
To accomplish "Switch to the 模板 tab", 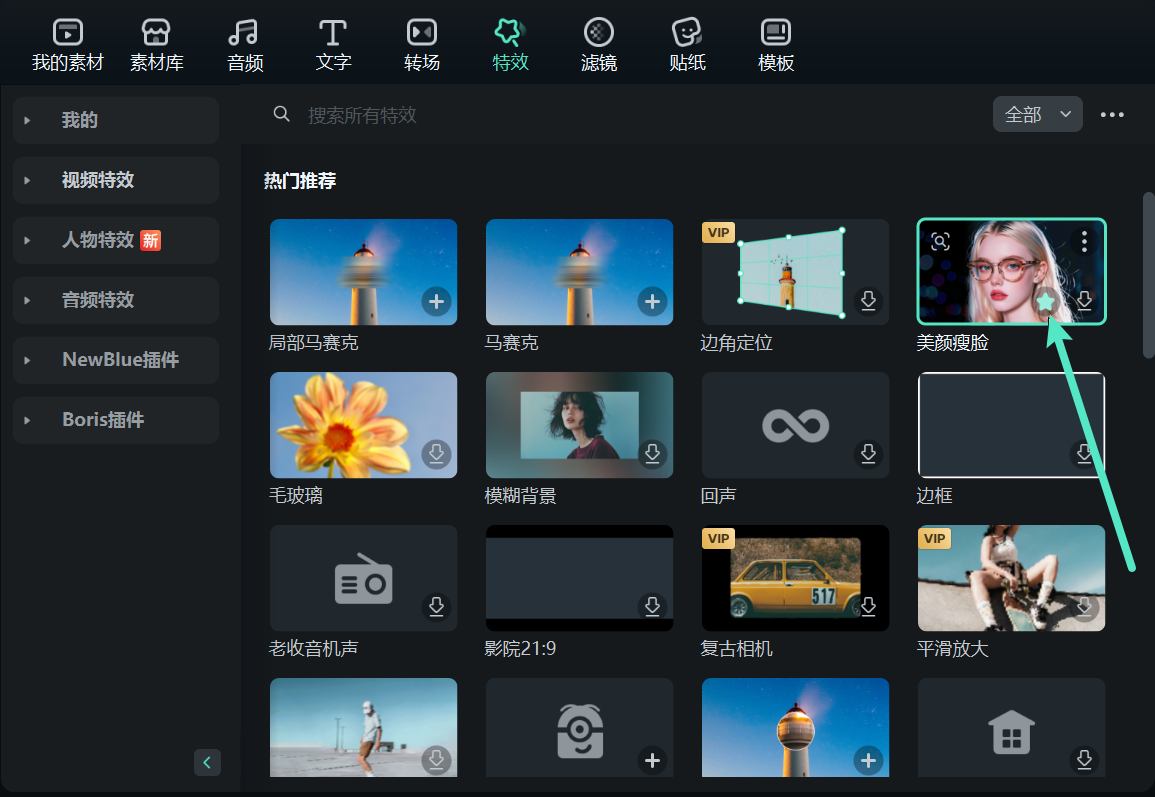I will pos(775,42).
